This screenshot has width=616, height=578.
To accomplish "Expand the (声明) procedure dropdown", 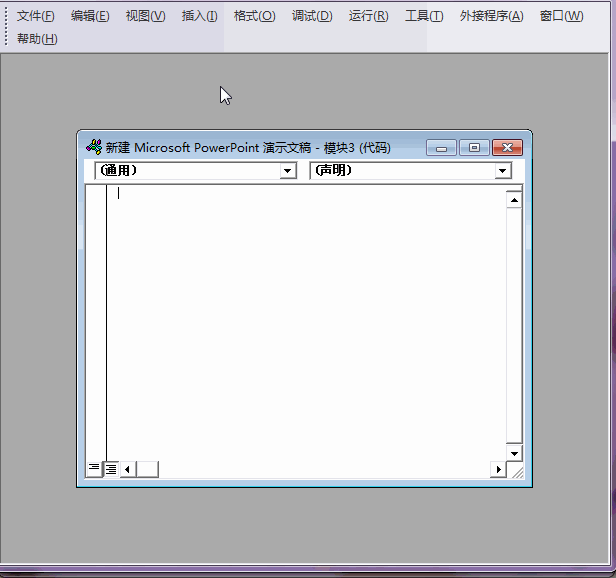I will click(502, 171).
